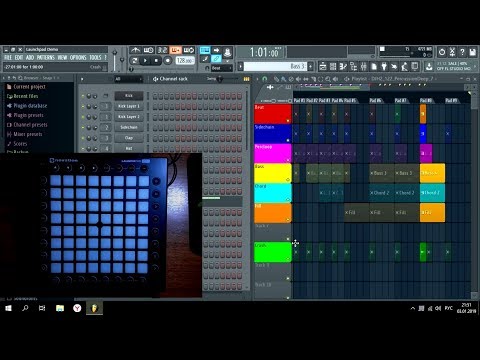Show hidden icons in system tray
480x360 pixels.
point(413,308)
